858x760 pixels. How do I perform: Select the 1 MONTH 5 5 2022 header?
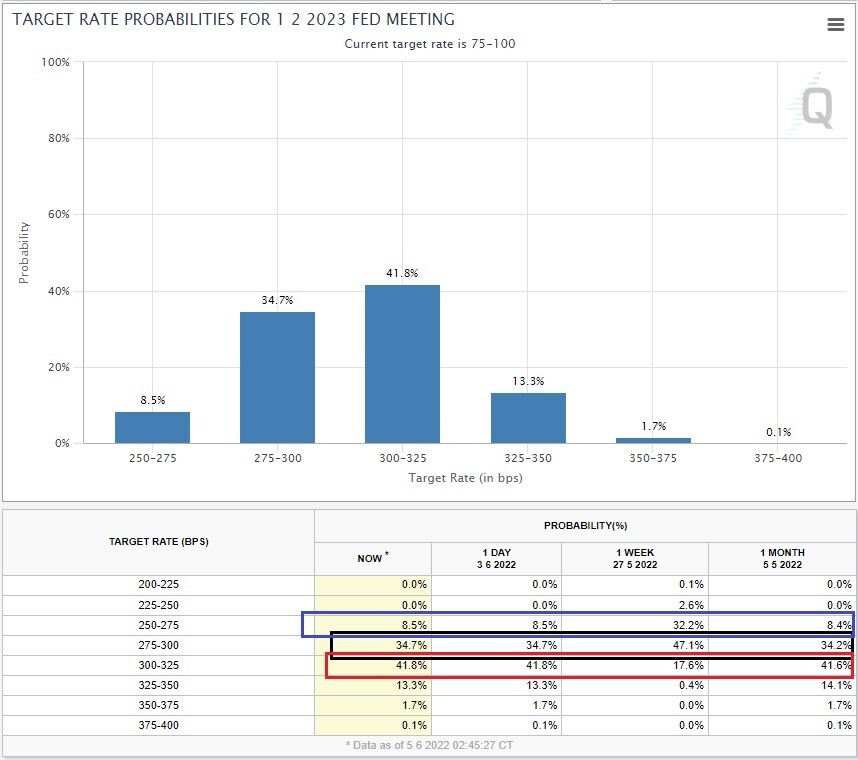pyautogui.click(x=781, y=558)
